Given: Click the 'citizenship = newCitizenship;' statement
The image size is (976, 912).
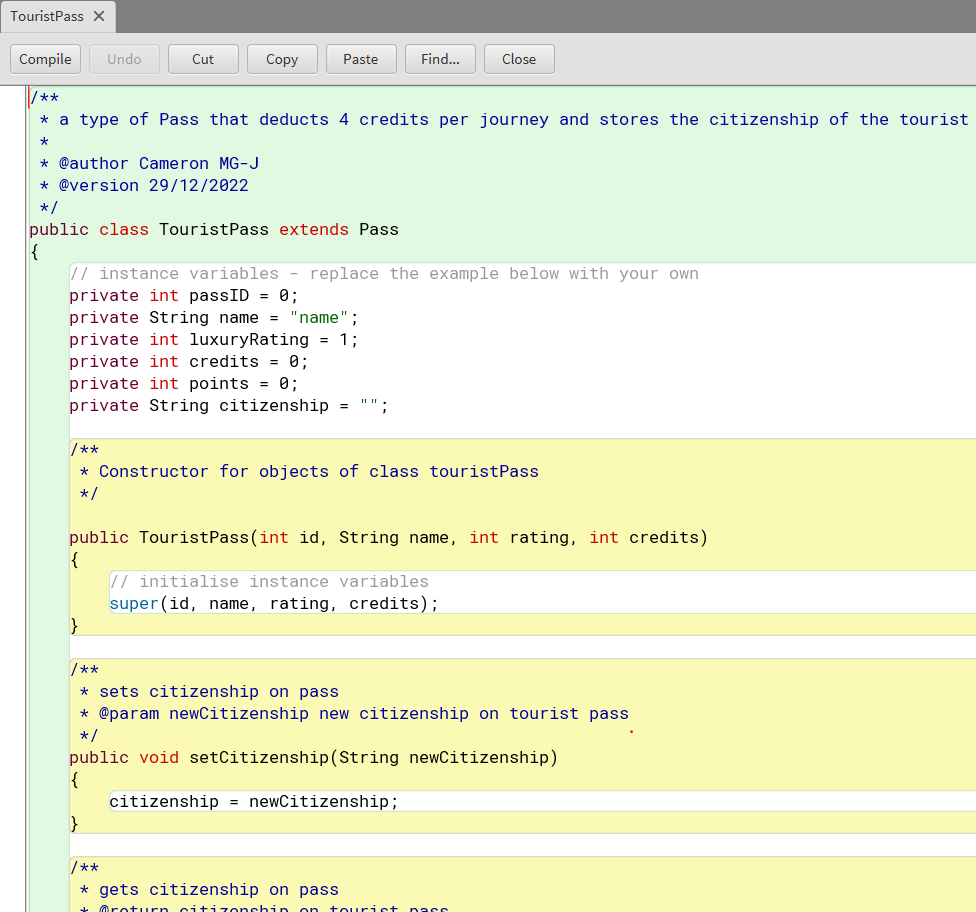Looking at the screenshot, I should pyautogui.click(x=254, y=802).
